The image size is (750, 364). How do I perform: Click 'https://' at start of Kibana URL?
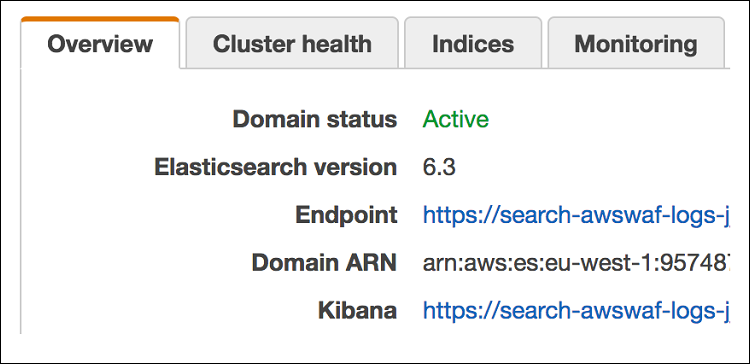pyautogui.click(x=457, y=311)
